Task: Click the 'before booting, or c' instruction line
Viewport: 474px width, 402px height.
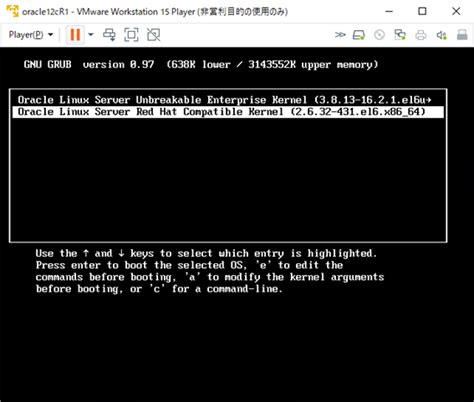Action: (159, 289)
